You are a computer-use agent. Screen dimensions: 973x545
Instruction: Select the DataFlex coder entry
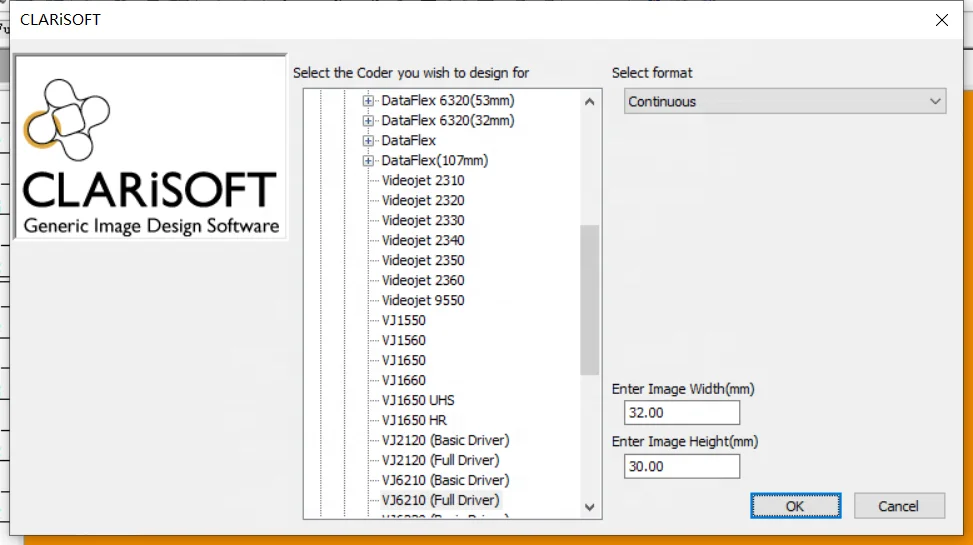click(x=408, y=140)
